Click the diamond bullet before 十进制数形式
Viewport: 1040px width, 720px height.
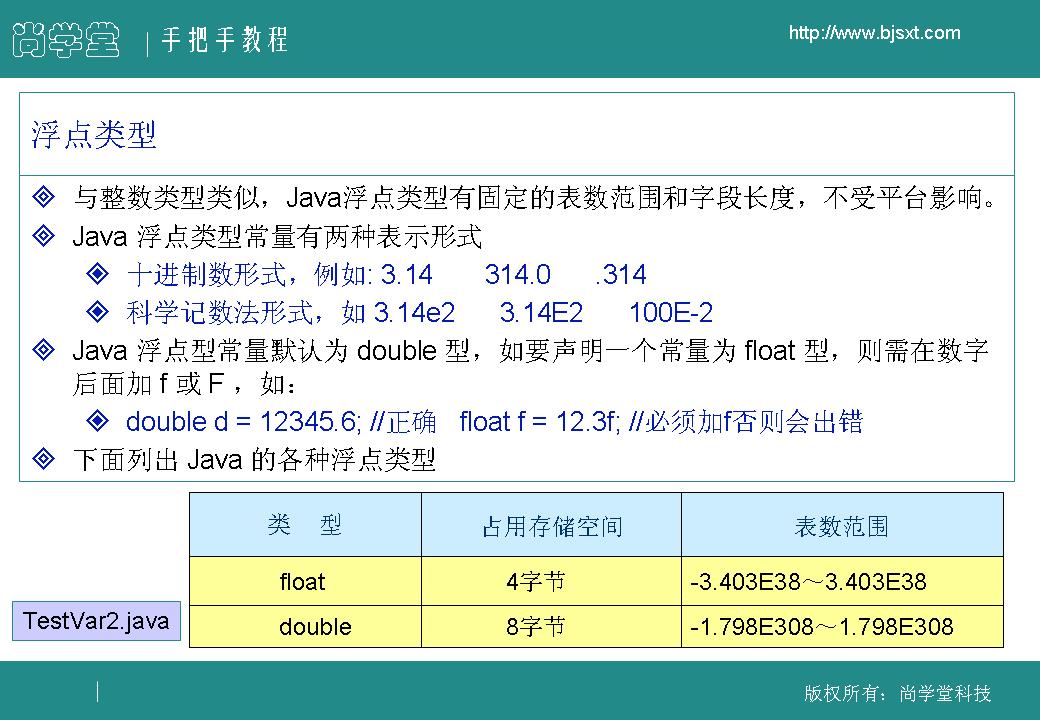(98, 274)
